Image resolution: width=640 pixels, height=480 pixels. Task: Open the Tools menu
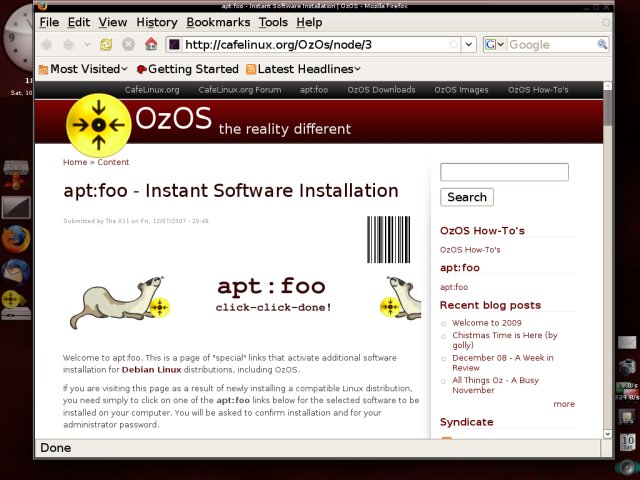click(273, 22)
